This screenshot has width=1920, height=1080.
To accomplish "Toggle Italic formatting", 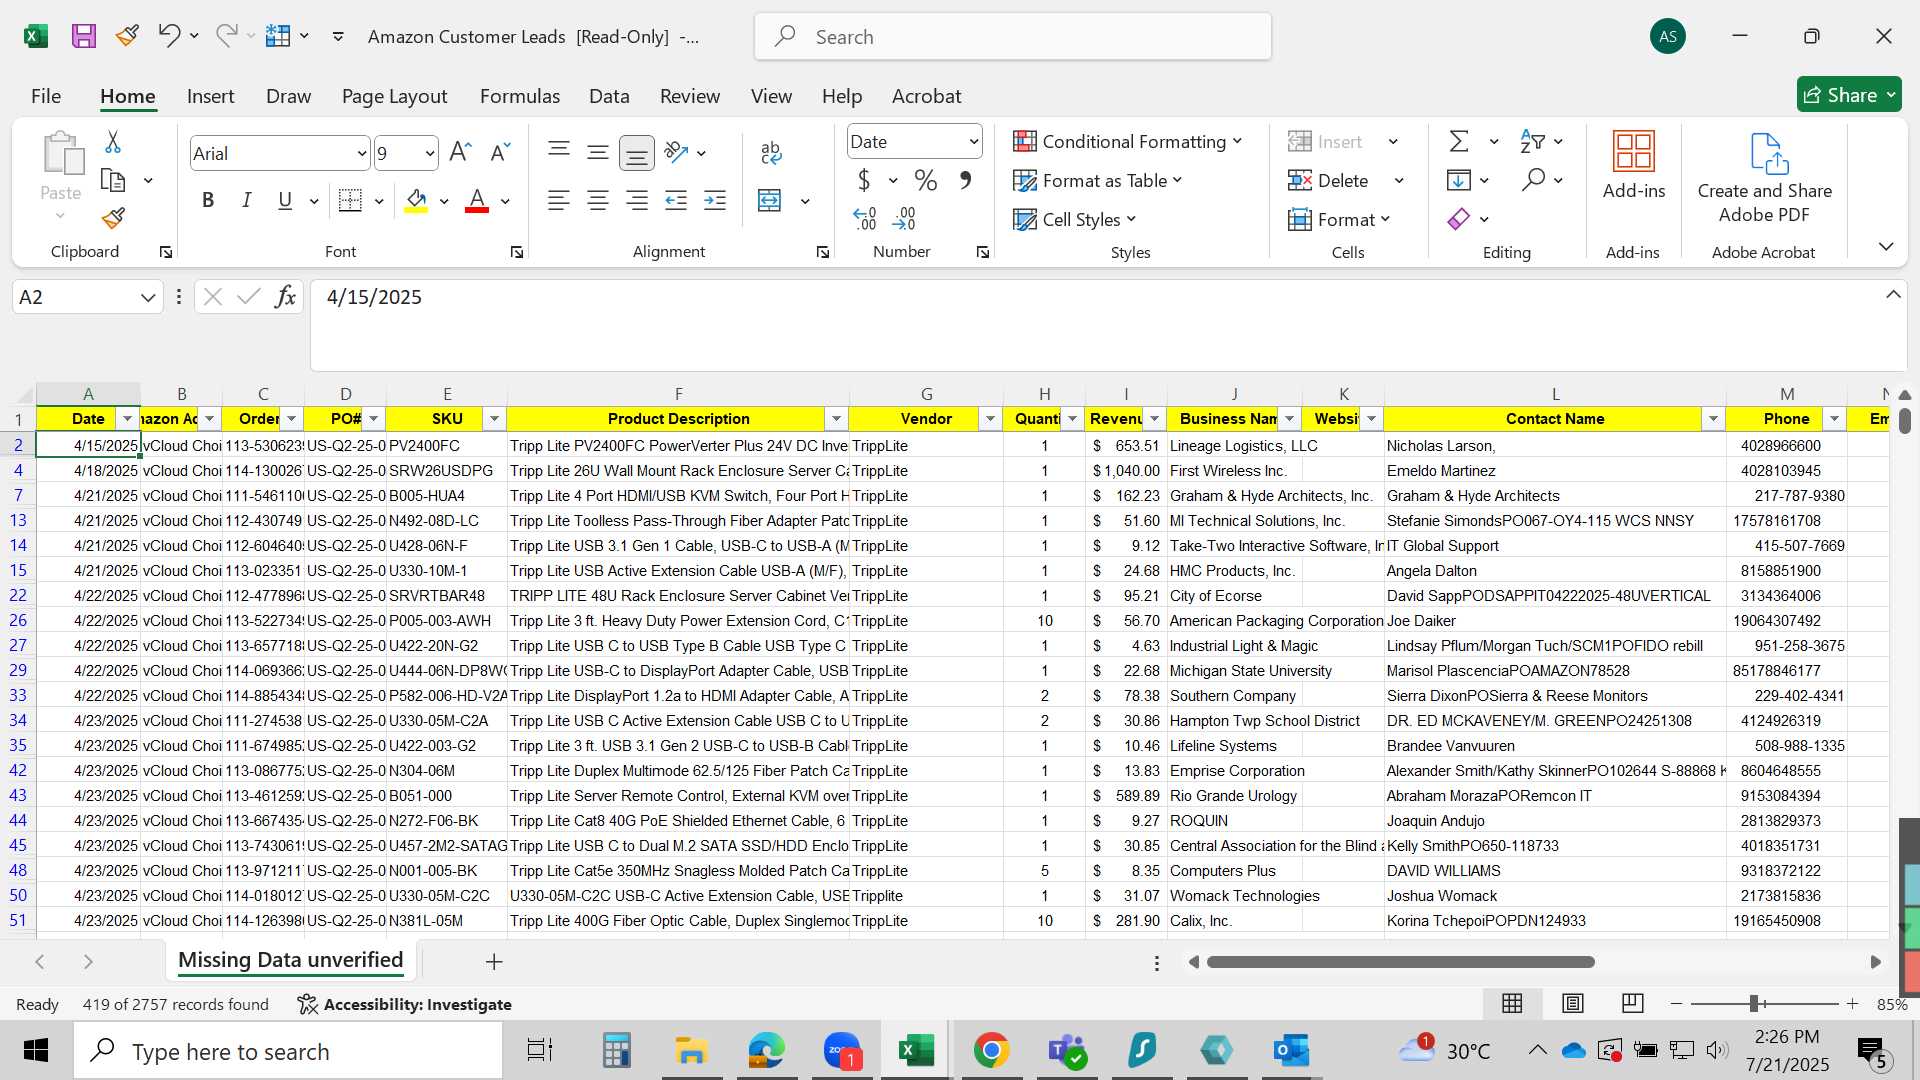I will point(246,201).
